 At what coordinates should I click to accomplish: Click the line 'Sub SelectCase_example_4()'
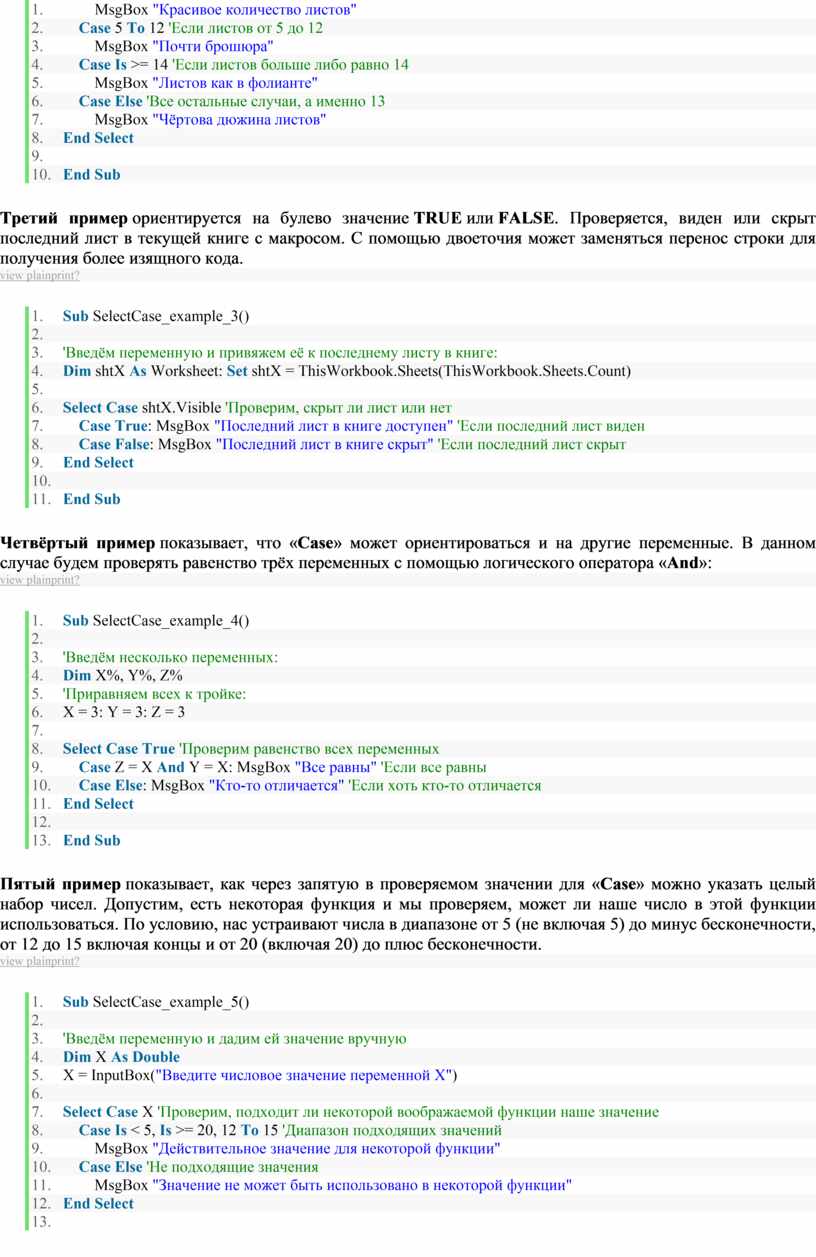tap(156, 621)
